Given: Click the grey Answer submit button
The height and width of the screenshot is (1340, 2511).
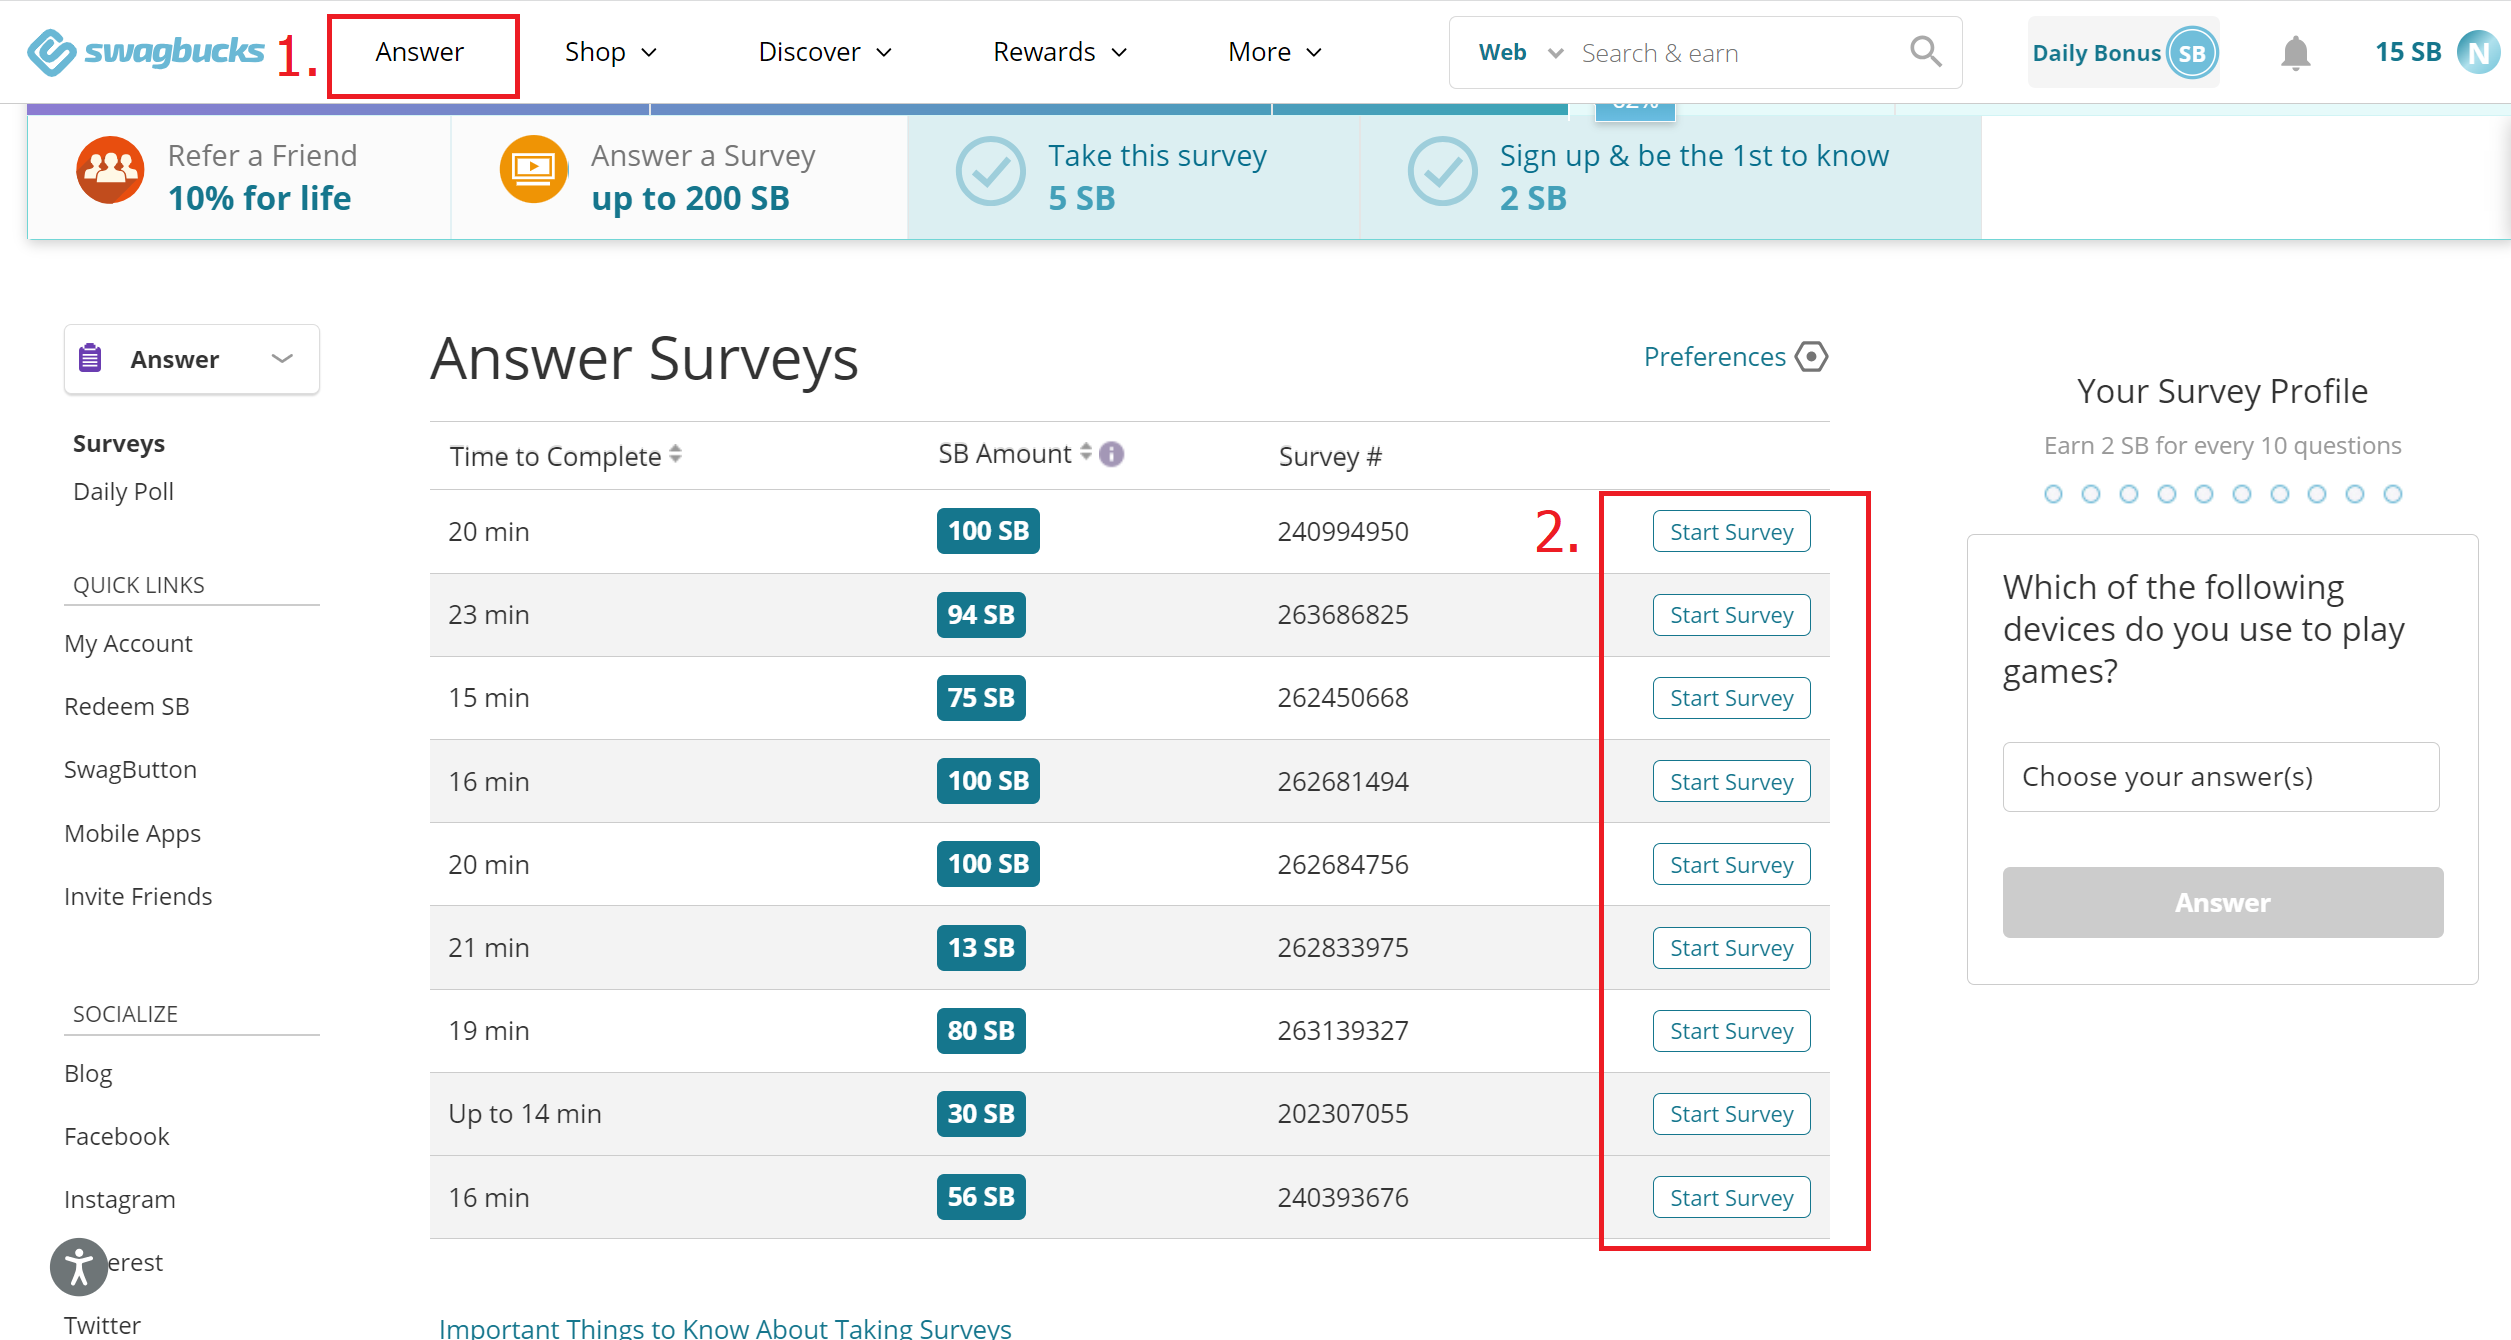Looking at the screenshot, I should click(2222, 902).
